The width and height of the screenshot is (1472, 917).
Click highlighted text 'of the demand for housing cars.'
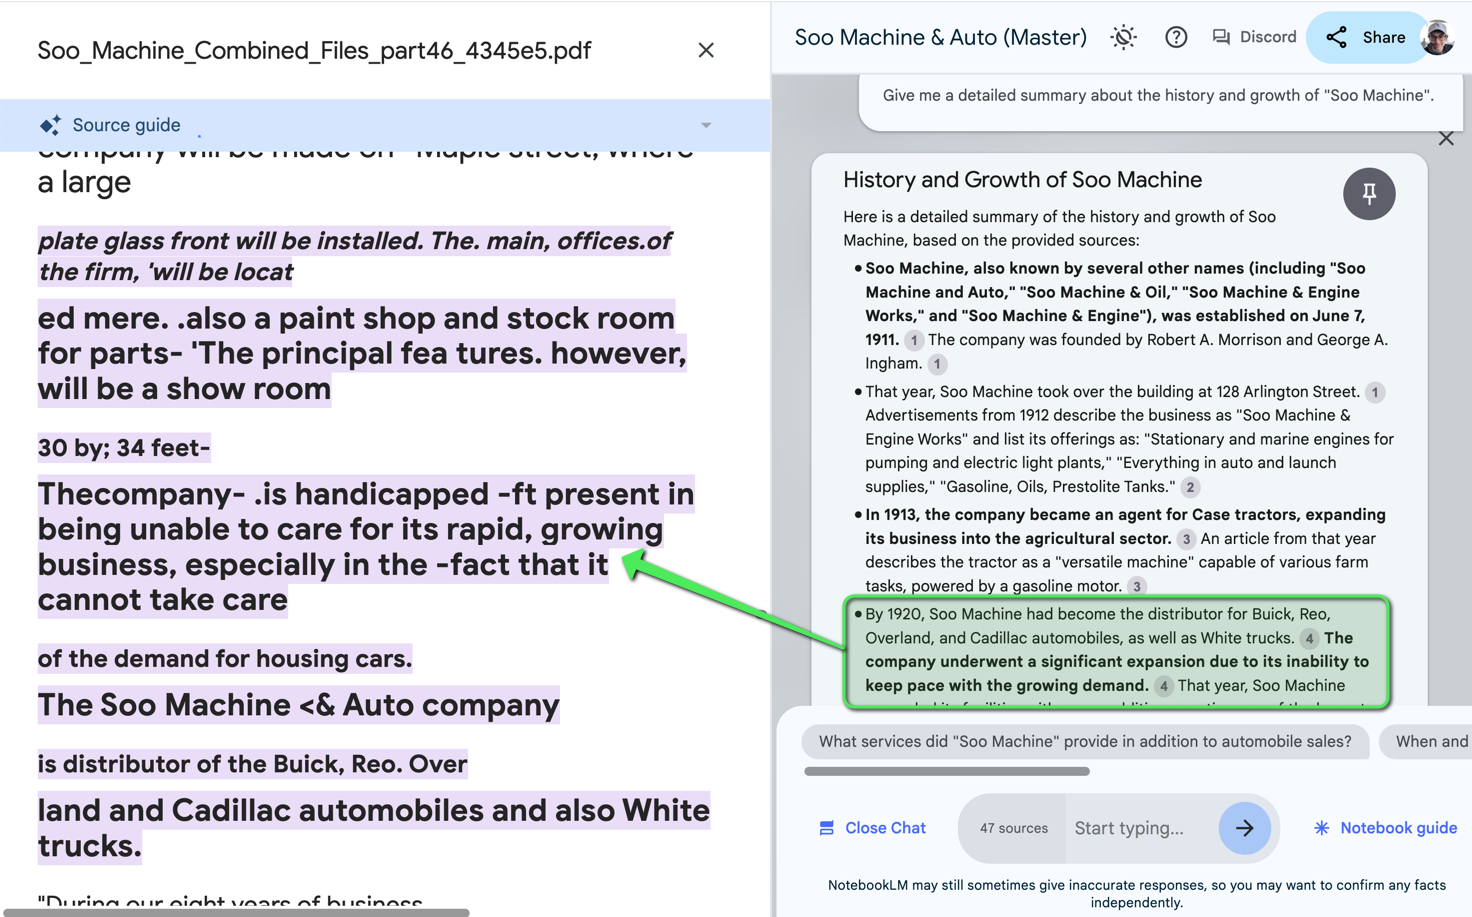[225, 658]
